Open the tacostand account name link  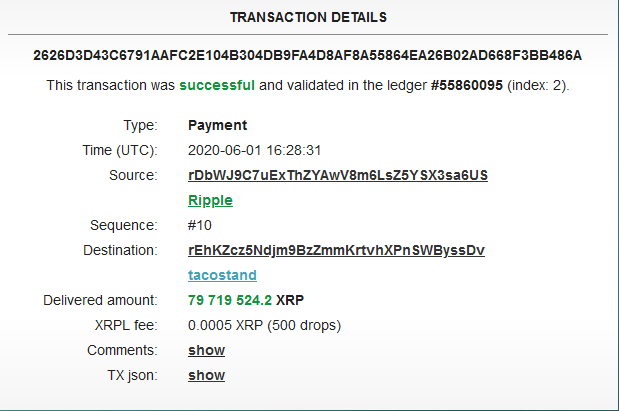point(222,275)
